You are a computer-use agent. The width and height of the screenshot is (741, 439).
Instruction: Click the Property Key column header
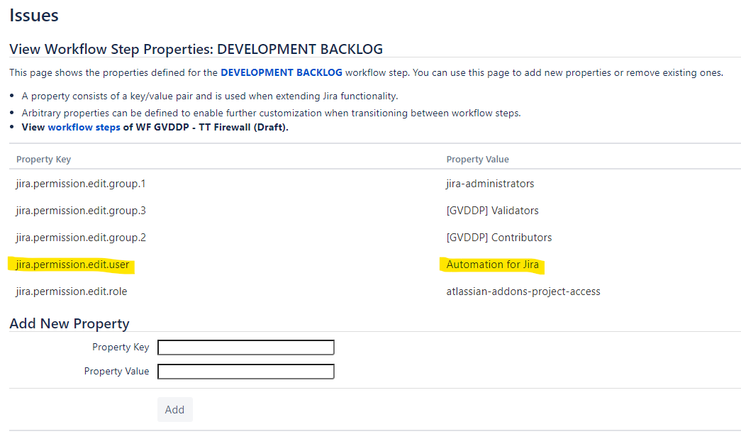click(x=43, y=159)
